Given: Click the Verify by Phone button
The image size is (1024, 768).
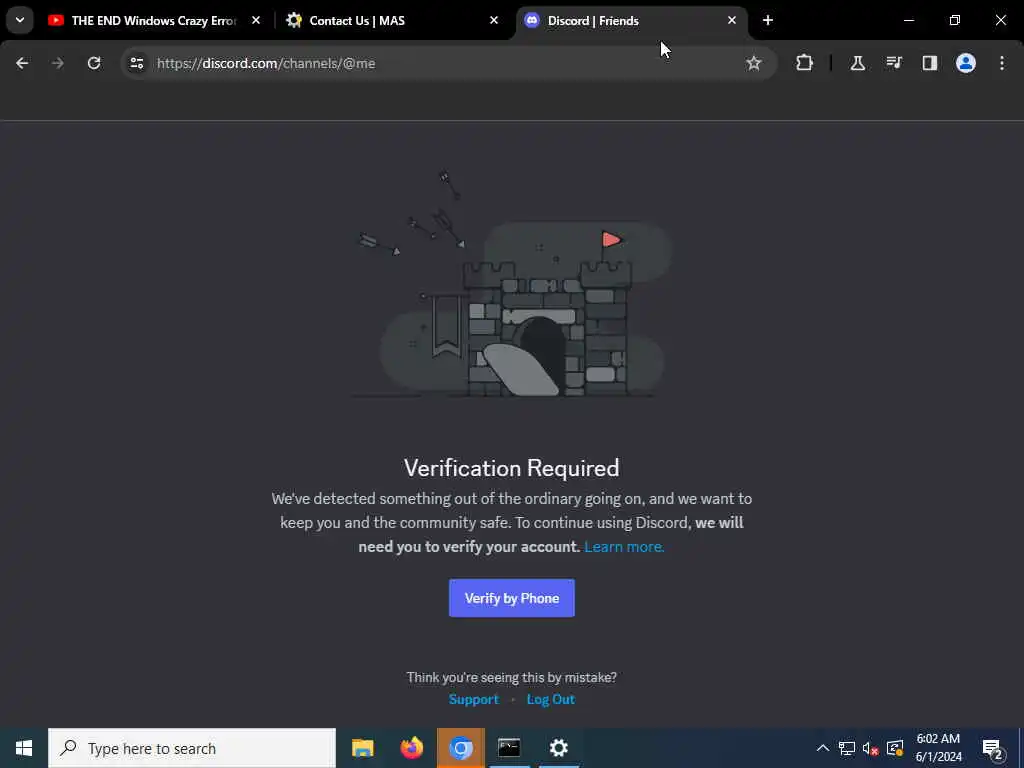Looking at the screenshot, I should [511, 598].
